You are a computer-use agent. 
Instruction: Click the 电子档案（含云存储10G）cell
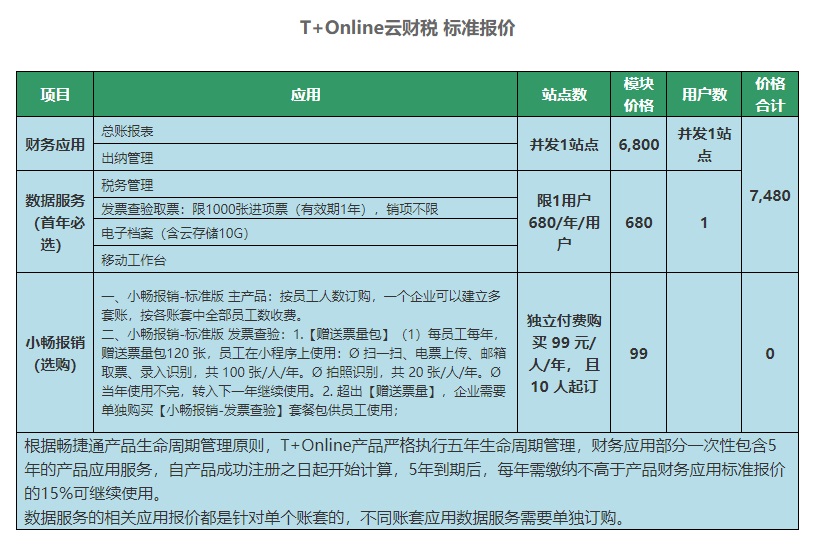(306, 232)
